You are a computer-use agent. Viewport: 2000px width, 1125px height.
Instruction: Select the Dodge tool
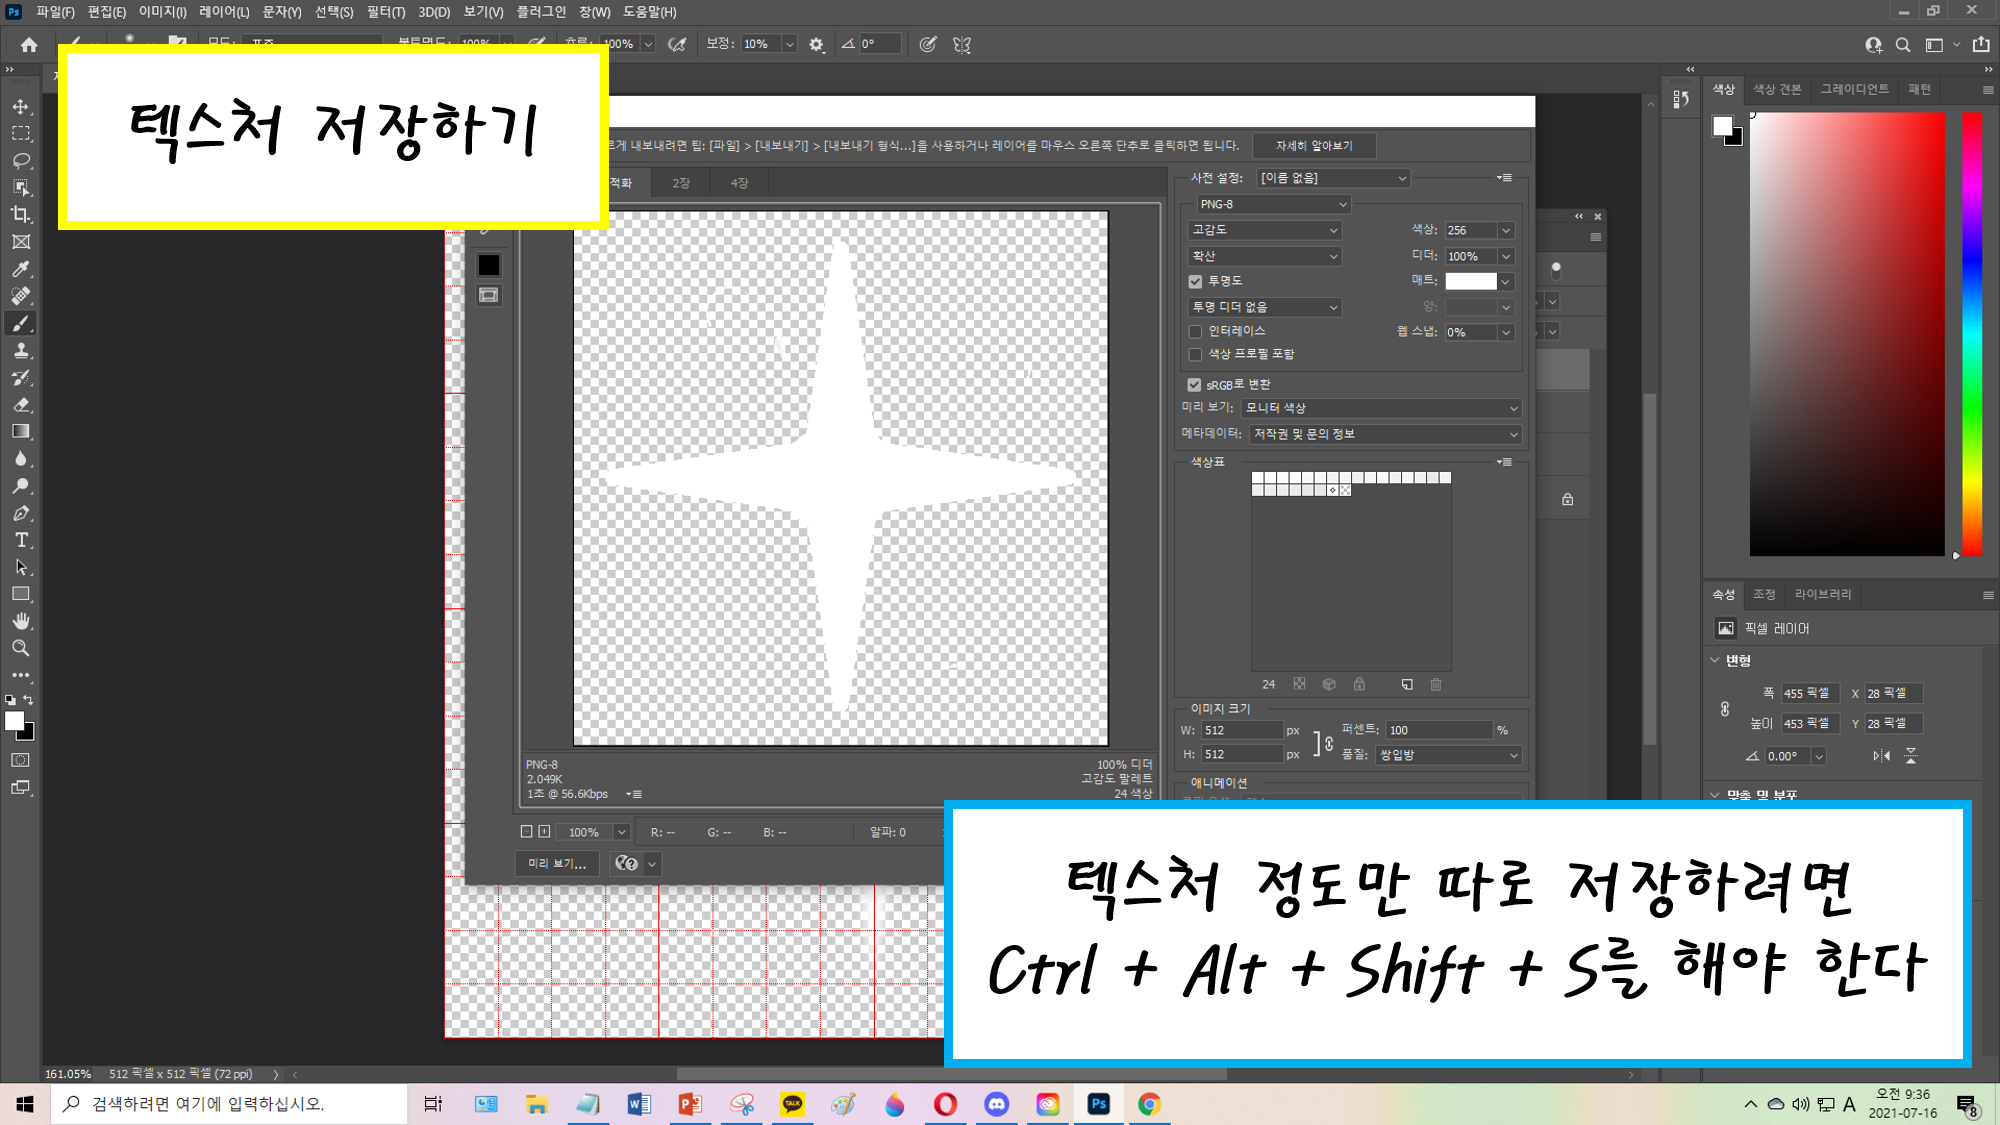point(21,486)
